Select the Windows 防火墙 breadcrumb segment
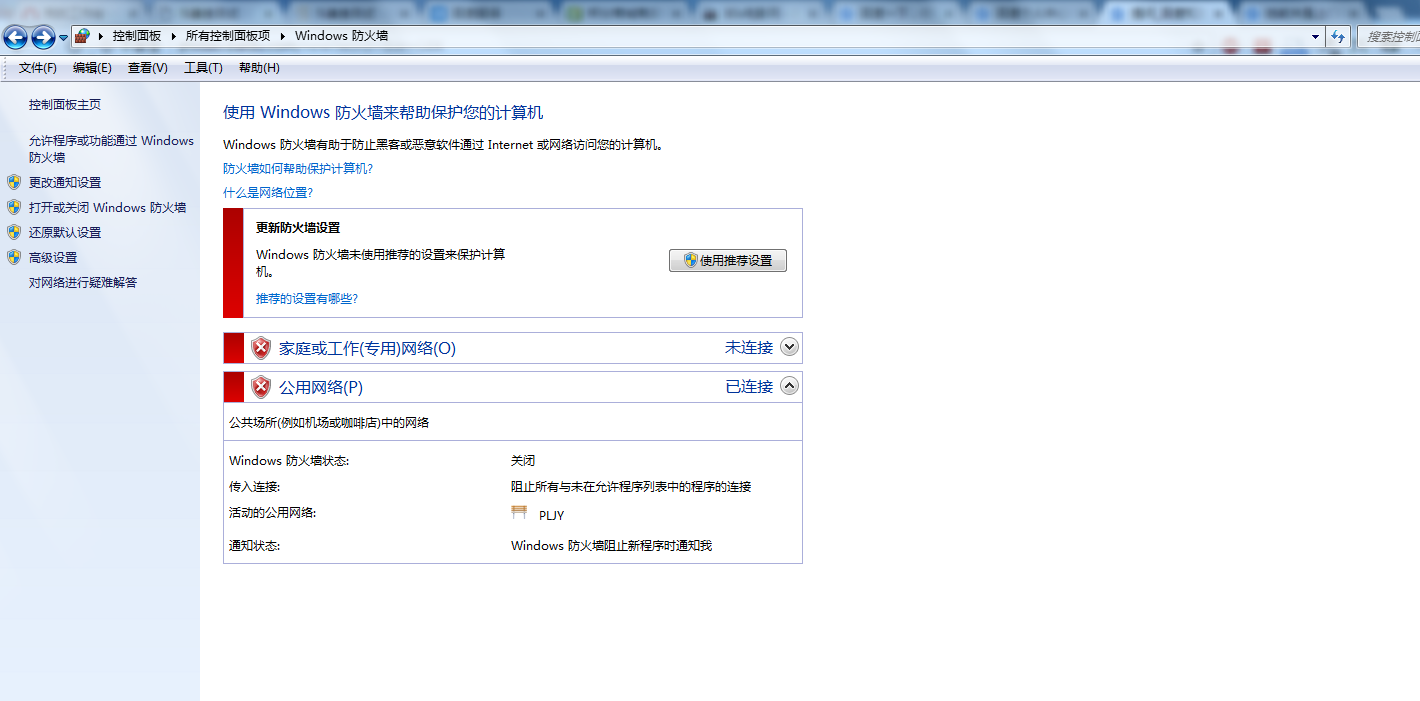 pos(341,36)
